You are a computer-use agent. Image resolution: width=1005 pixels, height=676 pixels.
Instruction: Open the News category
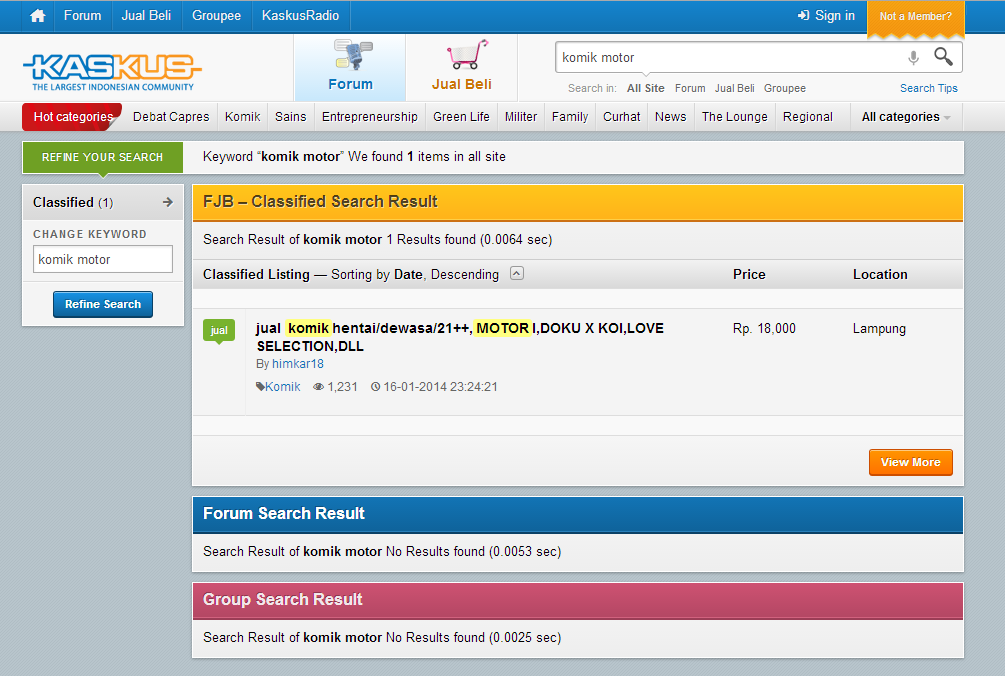point(670,117)
